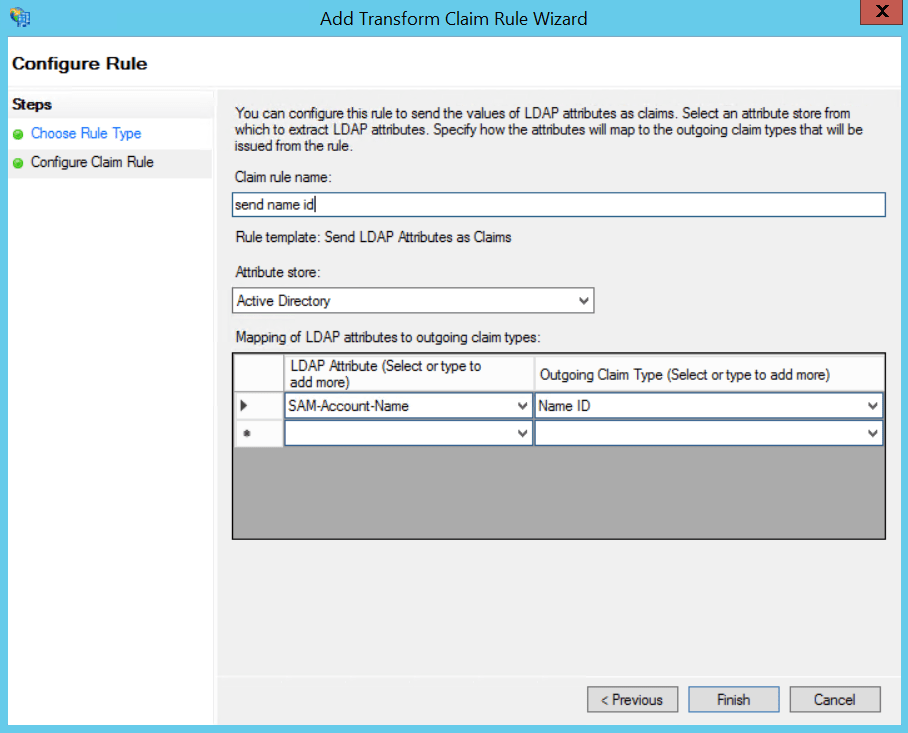The width and height of the screenshot is (908, 733).
Task: Cancel the Add Transform Claim Rule Wizard
Action: coord(835,699)
